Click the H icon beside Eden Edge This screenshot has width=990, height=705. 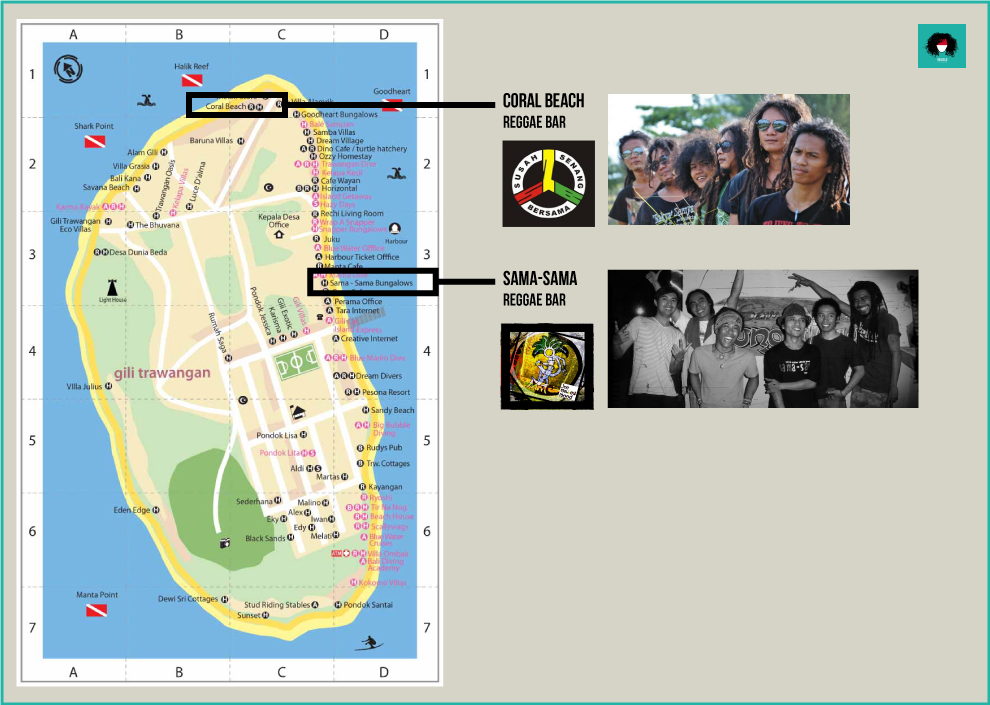coord(156,510)
